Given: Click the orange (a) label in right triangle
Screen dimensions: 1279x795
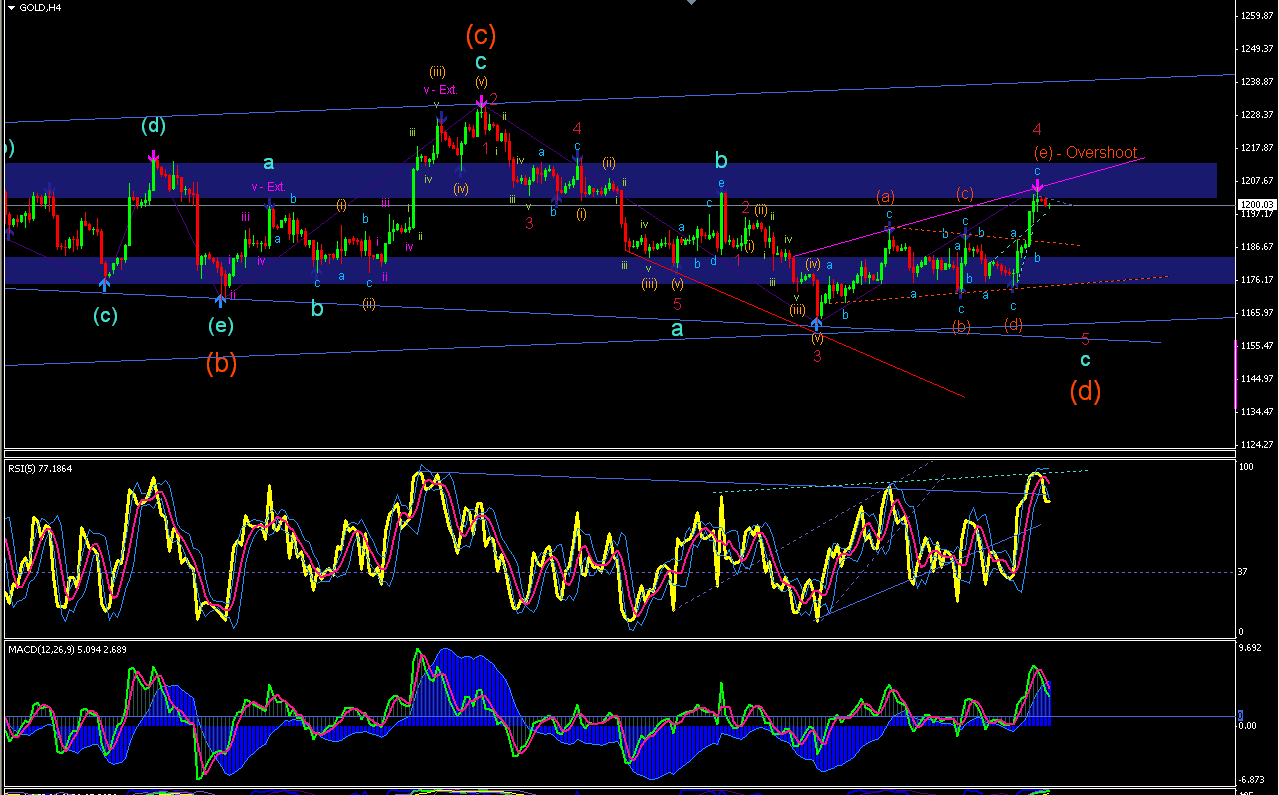Looking at the screenshot, I should click(885, 195).
